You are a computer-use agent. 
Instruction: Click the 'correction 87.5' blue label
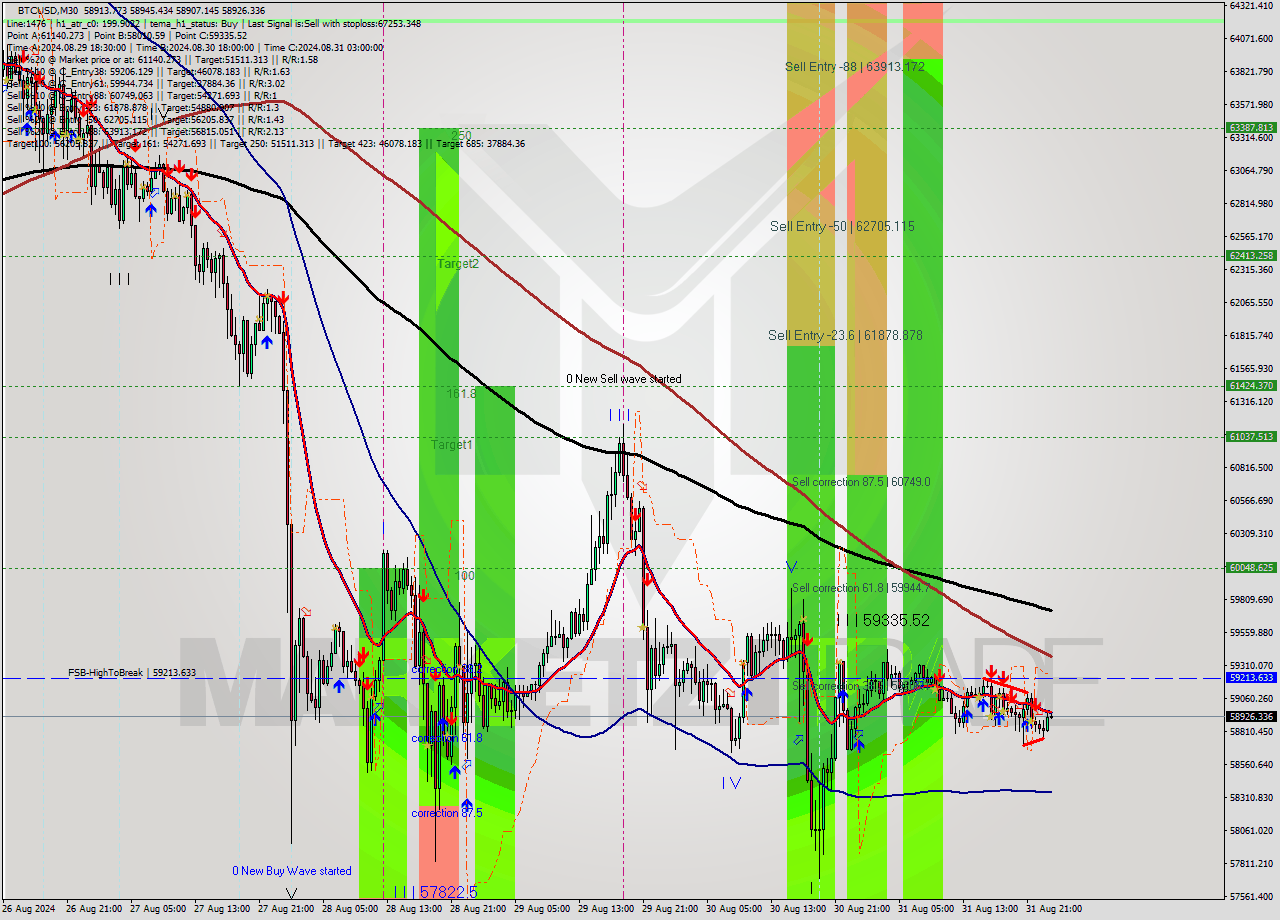coord(447,813)
